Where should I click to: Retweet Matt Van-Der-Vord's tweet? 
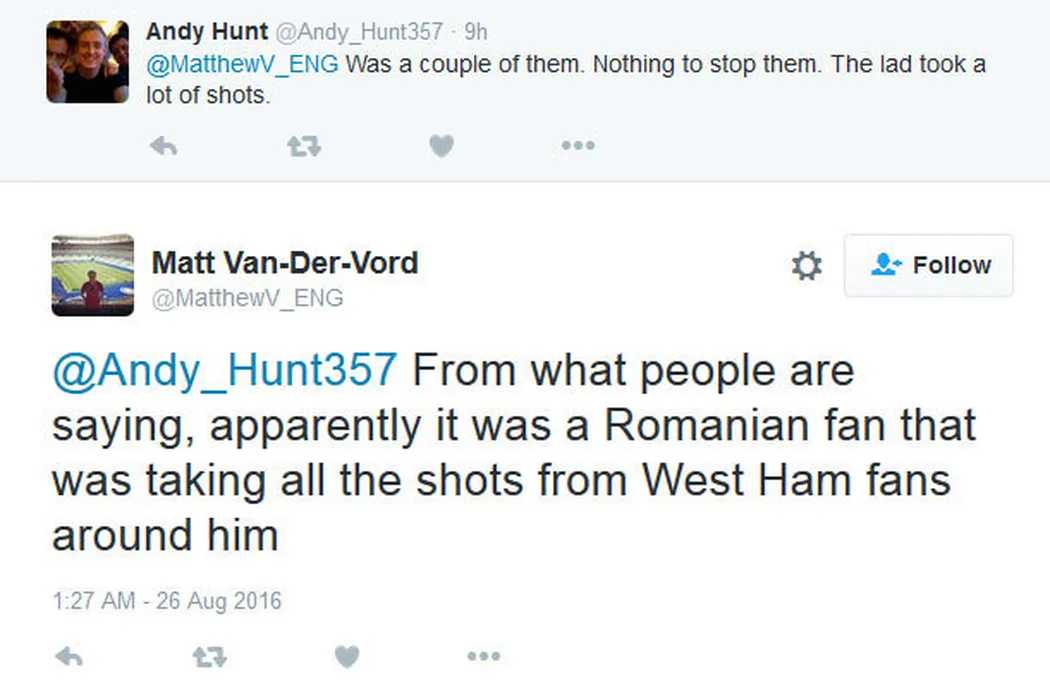[x=208, y=656]
